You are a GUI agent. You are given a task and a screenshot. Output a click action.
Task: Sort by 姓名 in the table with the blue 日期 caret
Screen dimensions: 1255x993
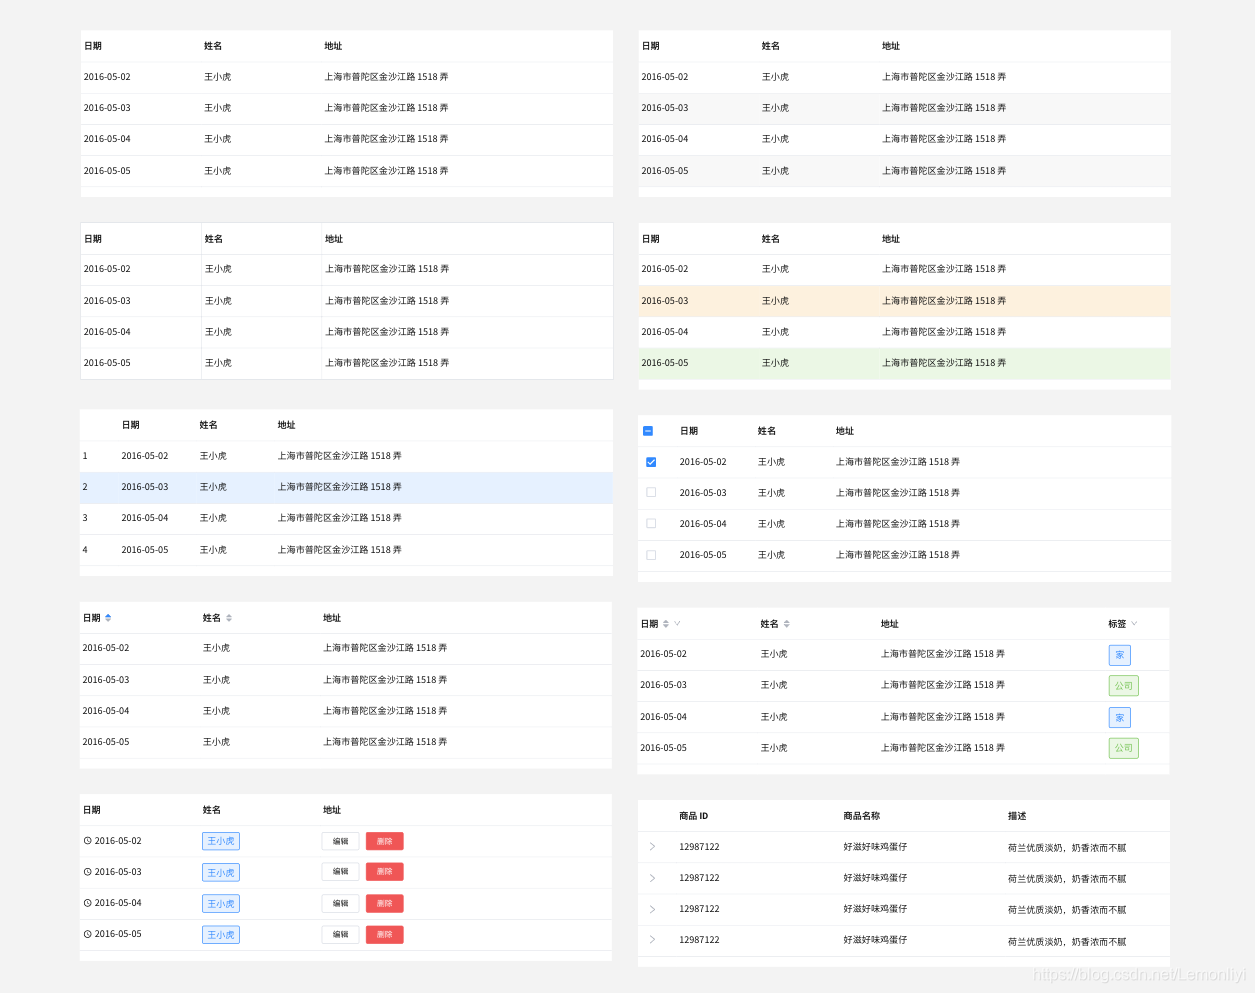[x=229, y=618]
